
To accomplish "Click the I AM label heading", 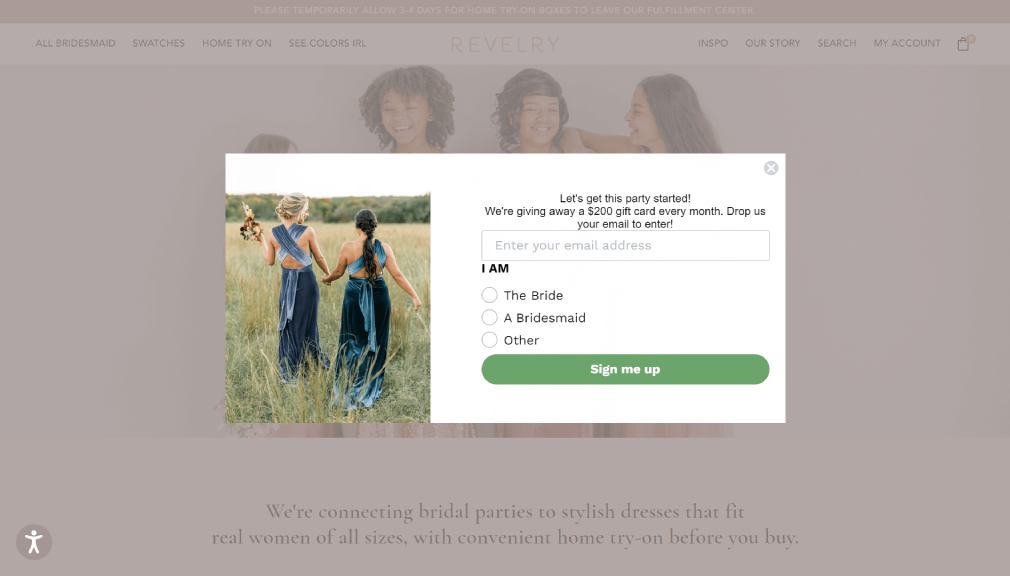I will click(495, 268).
